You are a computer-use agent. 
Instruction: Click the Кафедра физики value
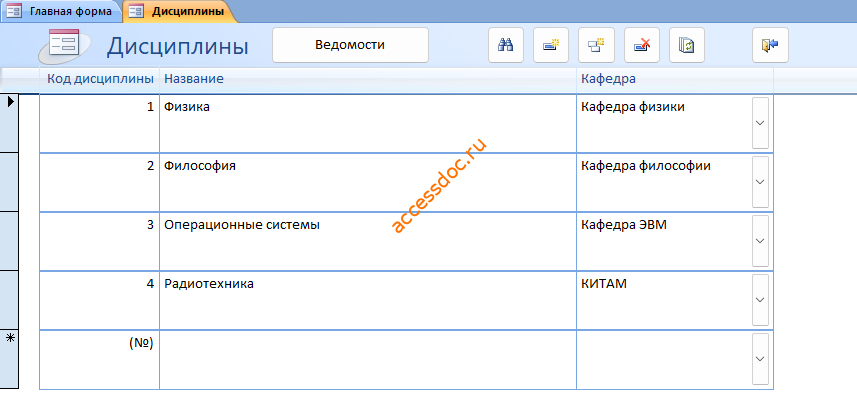[x=632, y=107]
